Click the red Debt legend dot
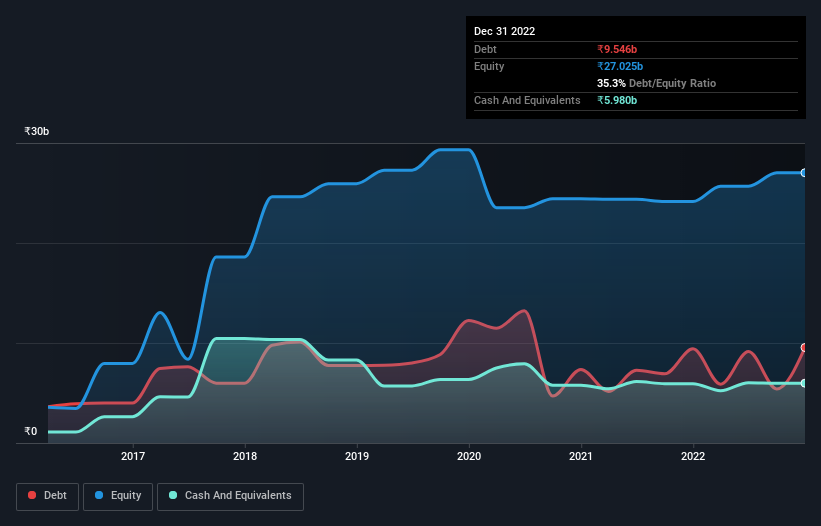821x526 pixels. pos(32,495)
